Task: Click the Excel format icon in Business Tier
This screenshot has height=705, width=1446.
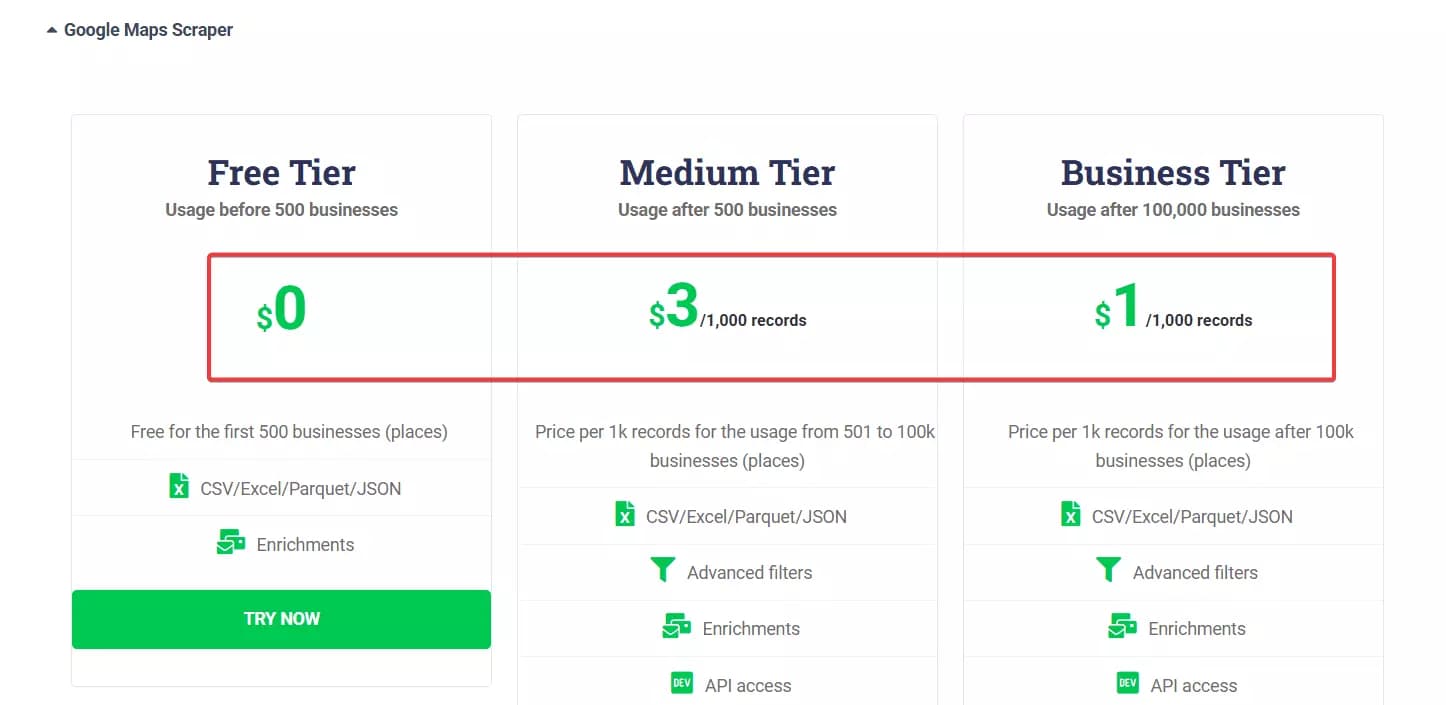Action: coord(1069,516)
